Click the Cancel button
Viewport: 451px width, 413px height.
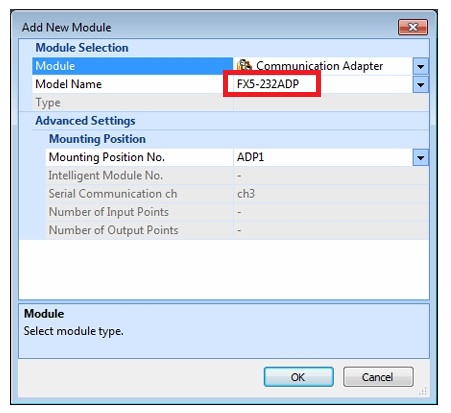click(x=378, y=377)
